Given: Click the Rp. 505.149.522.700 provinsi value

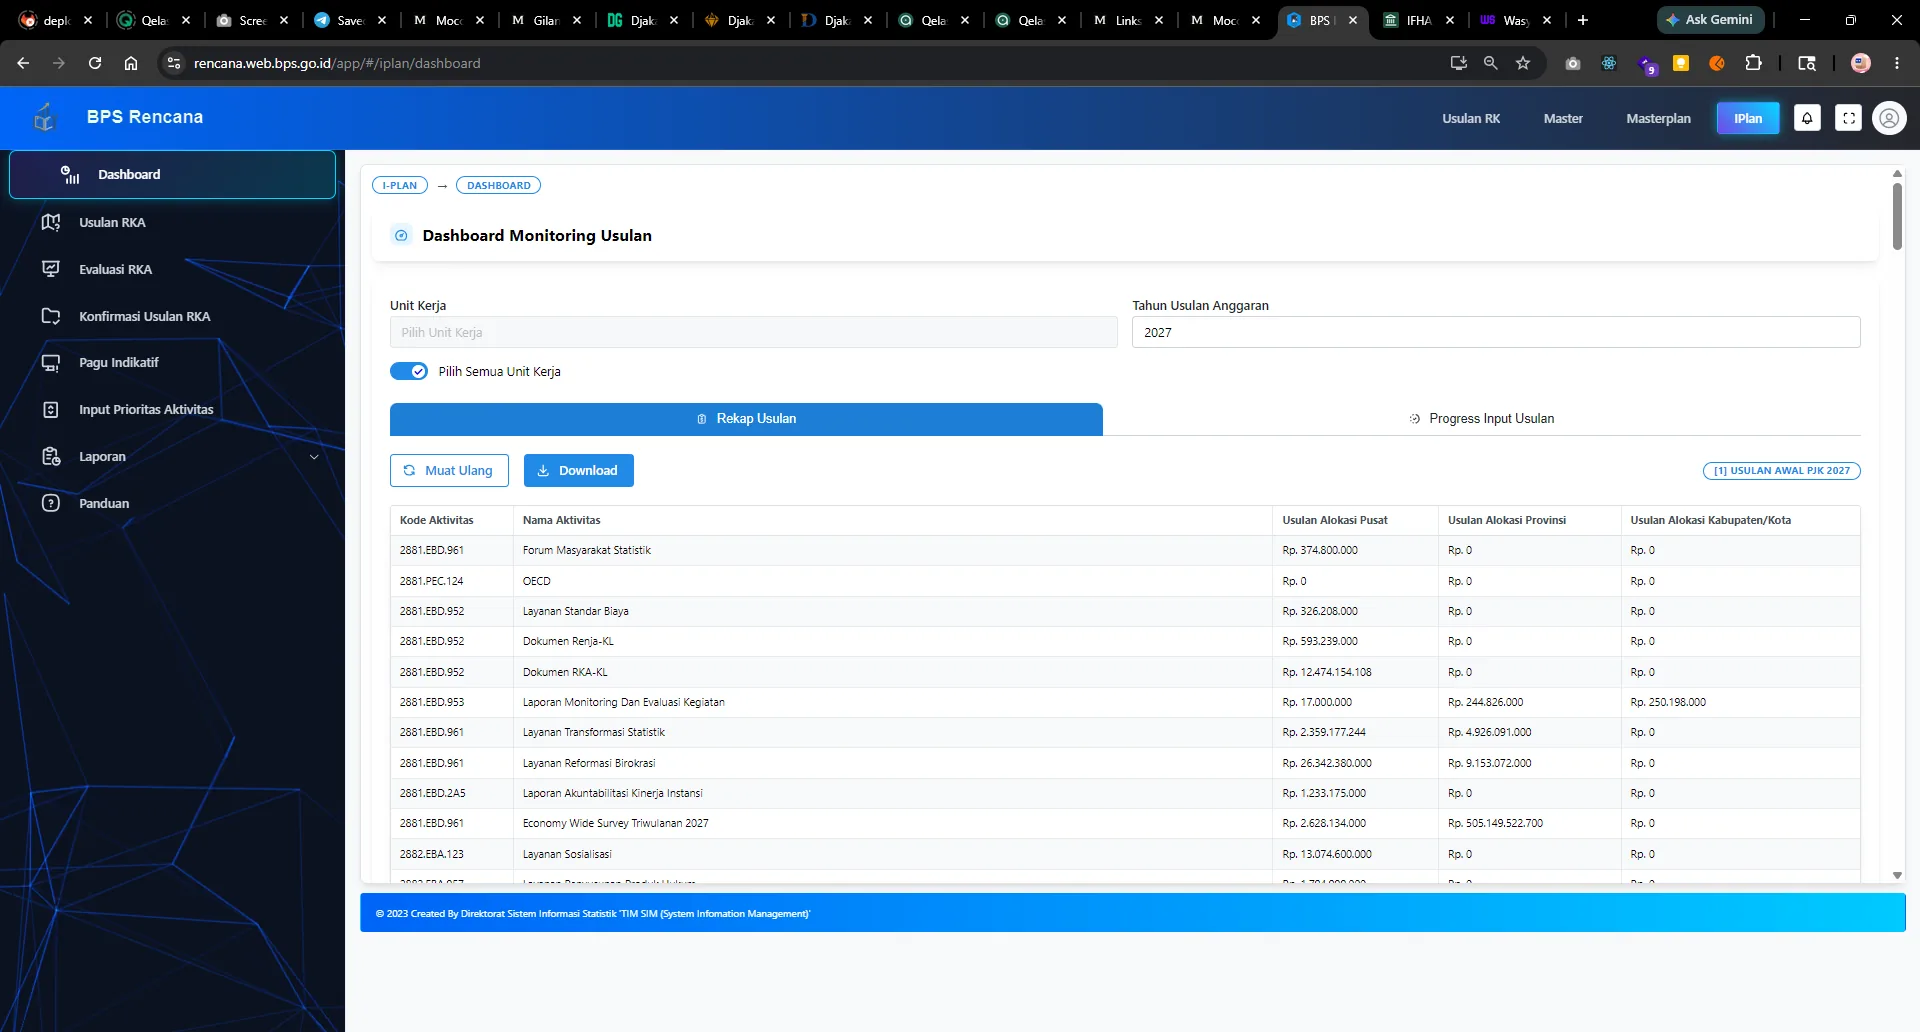Looking at the screenshot, I should pyautogui.click(x=1495, y=823).
